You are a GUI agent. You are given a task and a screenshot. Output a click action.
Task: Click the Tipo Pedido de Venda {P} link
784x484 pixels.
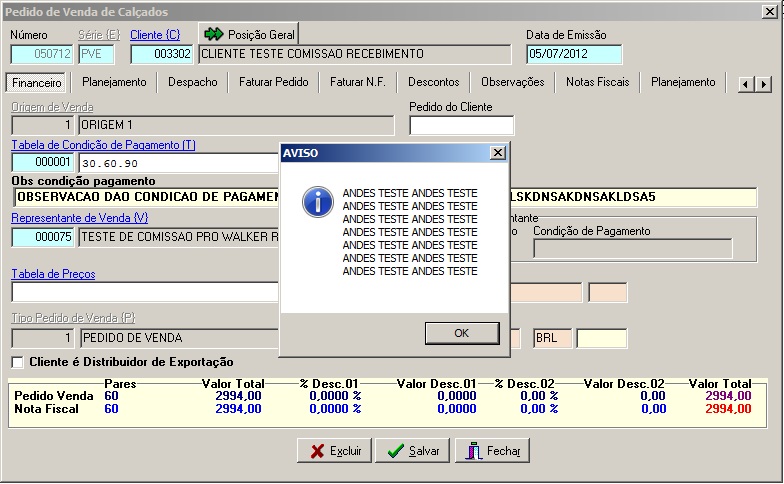point(73,318)
